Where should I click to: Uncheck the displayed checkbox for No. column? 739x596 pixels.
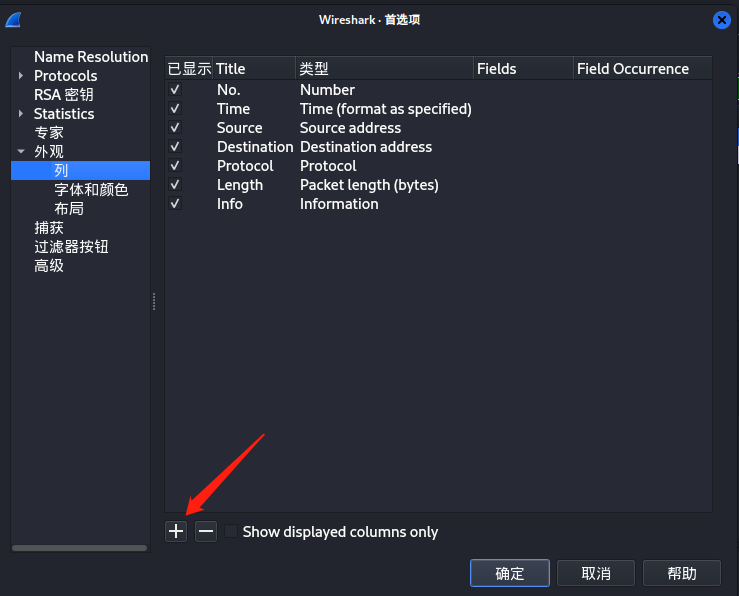pyautogui.click(x=175, y=90)
